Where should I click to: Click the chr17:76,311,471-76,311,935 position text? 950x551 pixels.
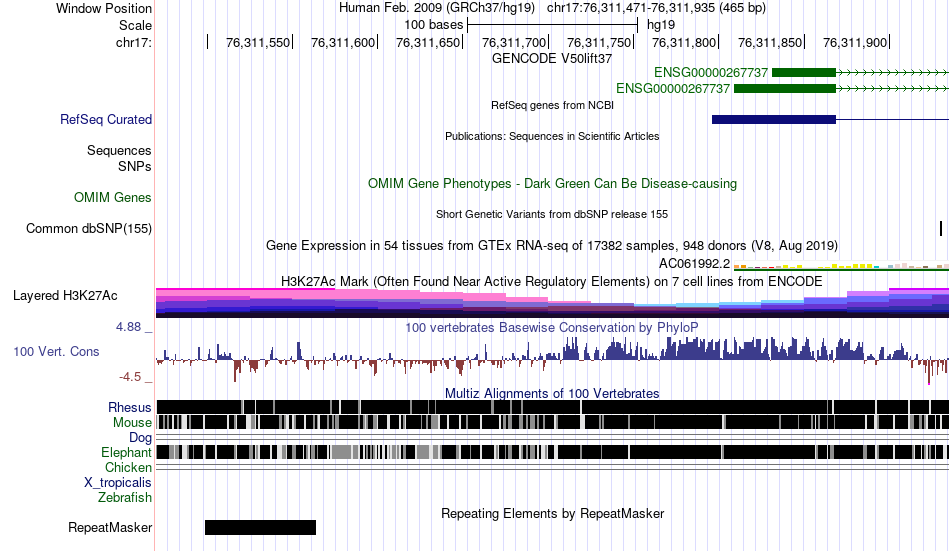click(x=656, y=8)
